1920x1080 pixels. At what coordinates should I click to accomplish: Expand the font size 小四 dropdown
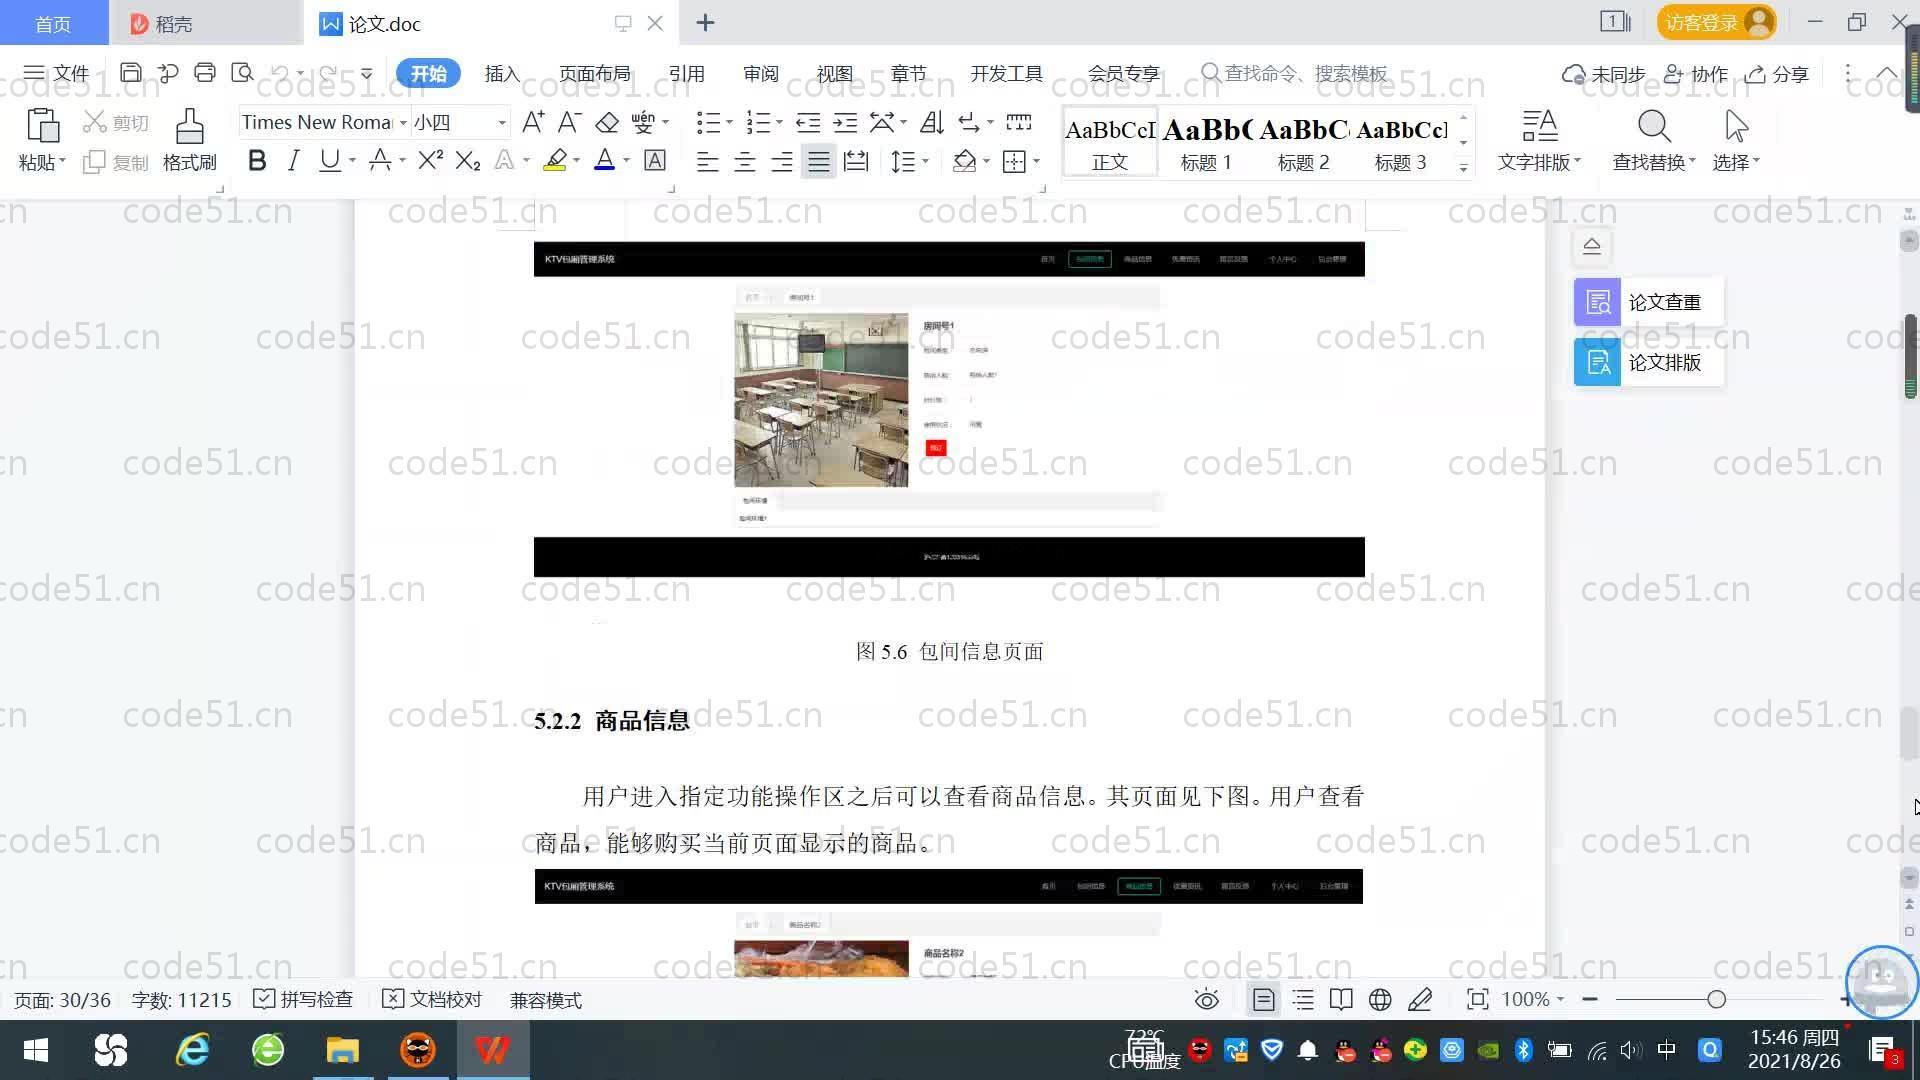point(502,123)
